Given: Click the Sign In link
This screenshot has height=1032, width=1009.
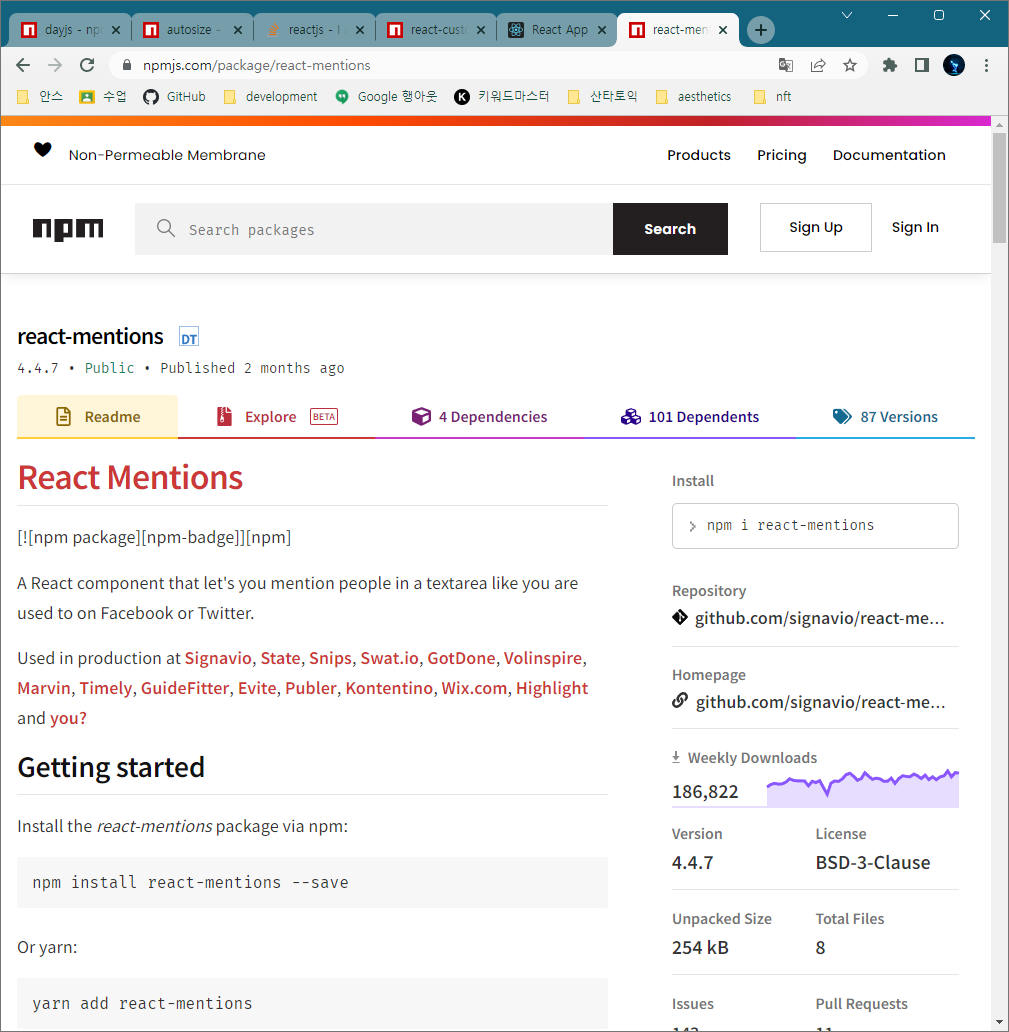Looking at the screenshot, I should [915, 227].
